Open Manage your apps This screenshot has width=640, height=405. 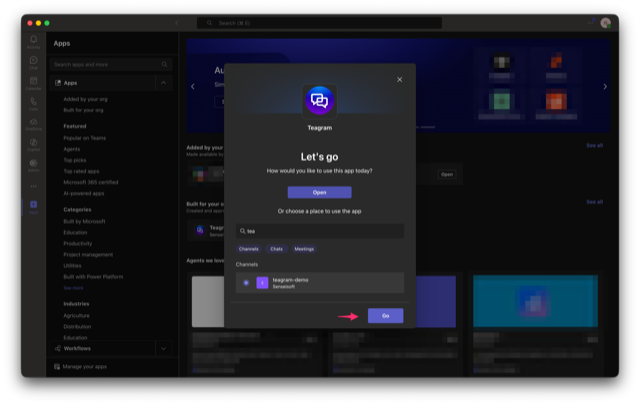coord(84,367)
